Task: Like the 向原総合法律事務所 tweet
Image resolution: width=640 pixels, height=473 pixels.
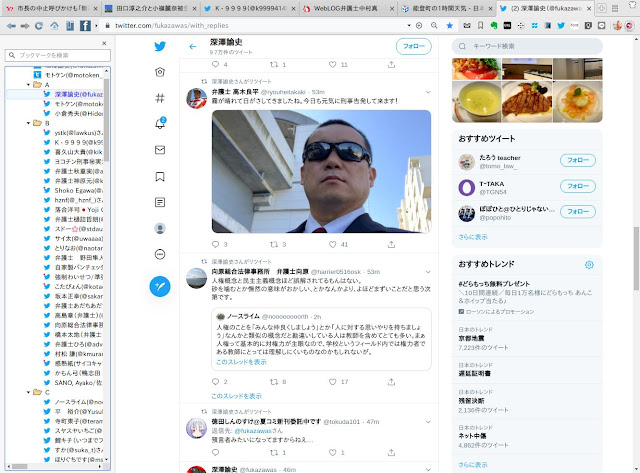Action: [333, 382]
